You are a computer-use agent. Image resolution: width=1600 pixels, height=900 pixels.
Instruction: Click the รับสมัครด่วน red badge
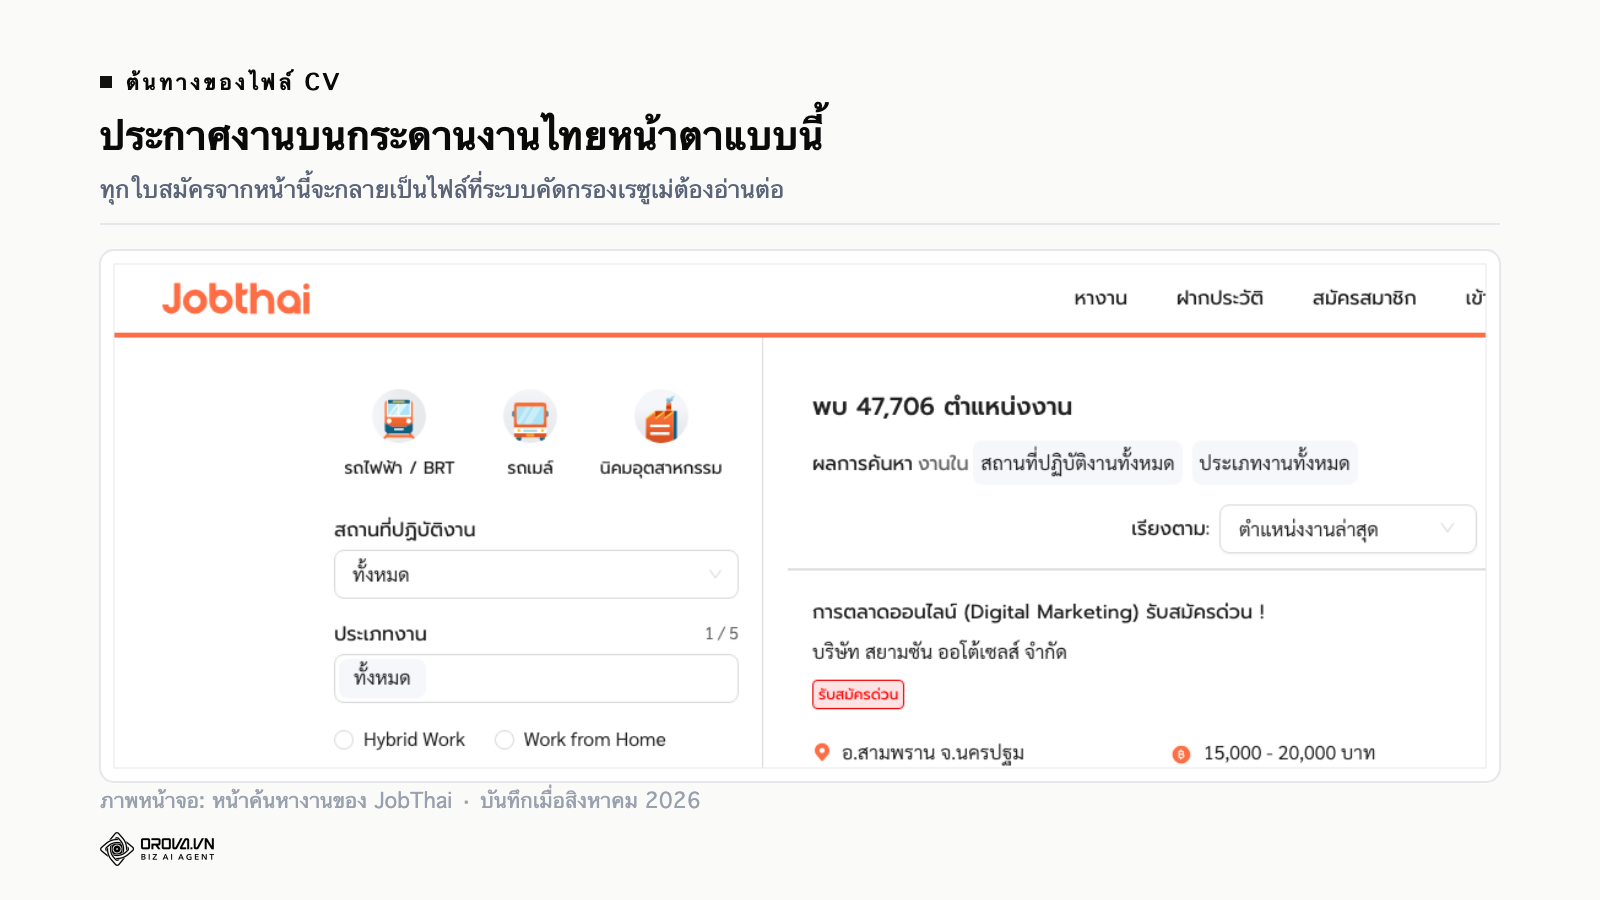click(x=858, y=695)
